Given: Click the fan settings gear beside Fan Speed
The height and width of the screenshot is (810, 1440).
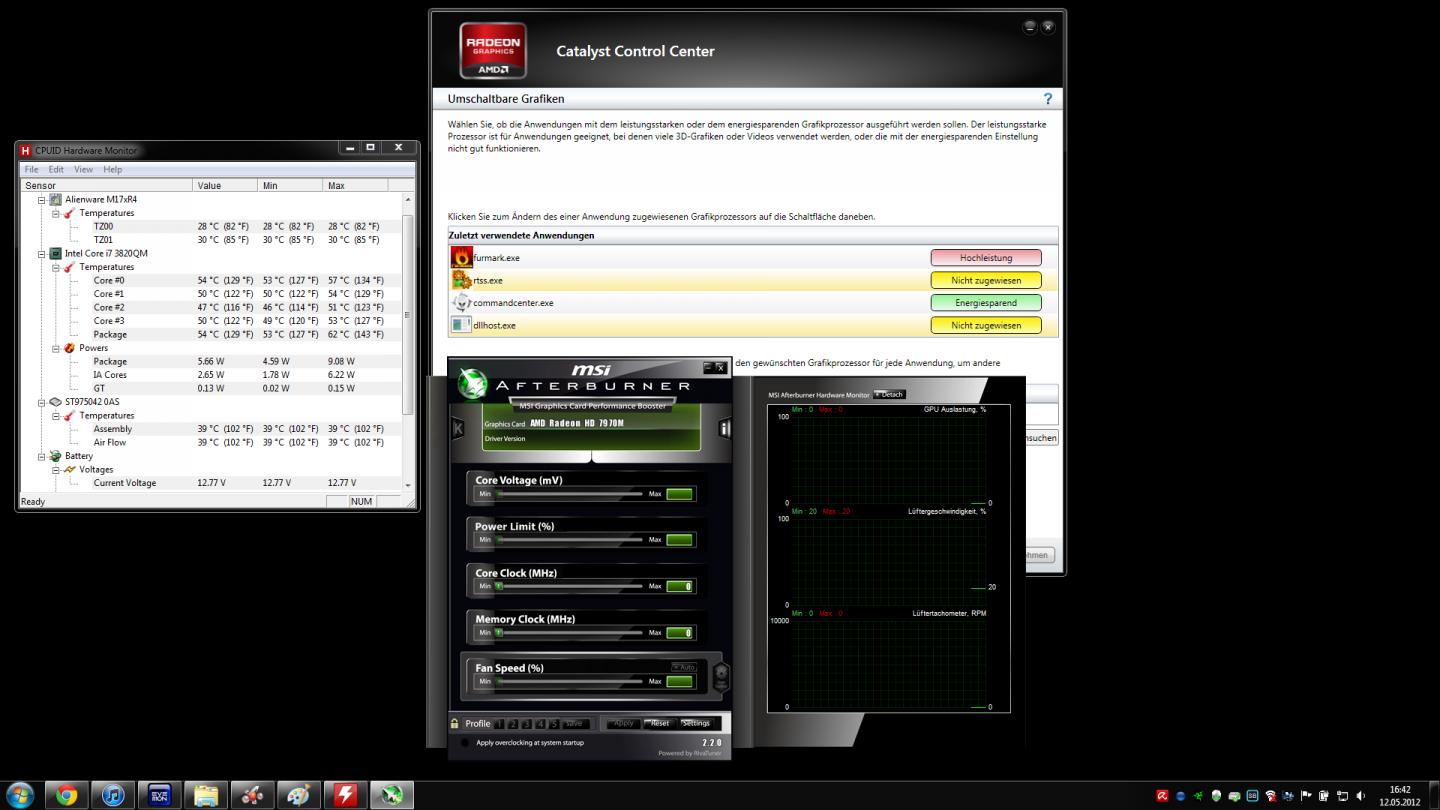Looking at the screenshot, I should (720, 677).
